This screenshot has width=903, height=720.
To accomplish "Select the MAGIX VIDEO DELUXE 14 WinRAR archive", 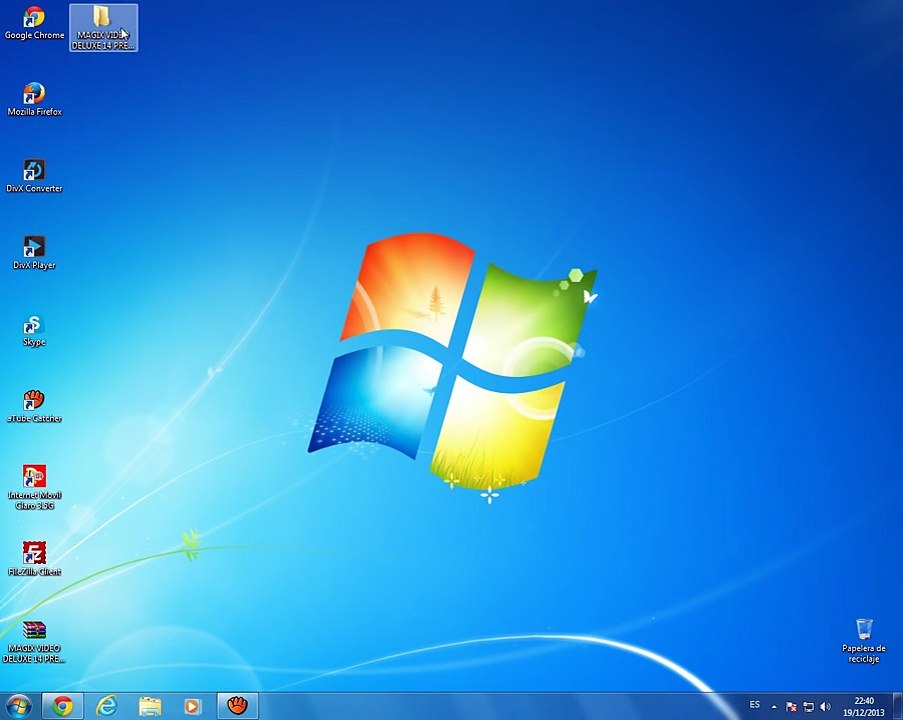I will pos(34,641).
